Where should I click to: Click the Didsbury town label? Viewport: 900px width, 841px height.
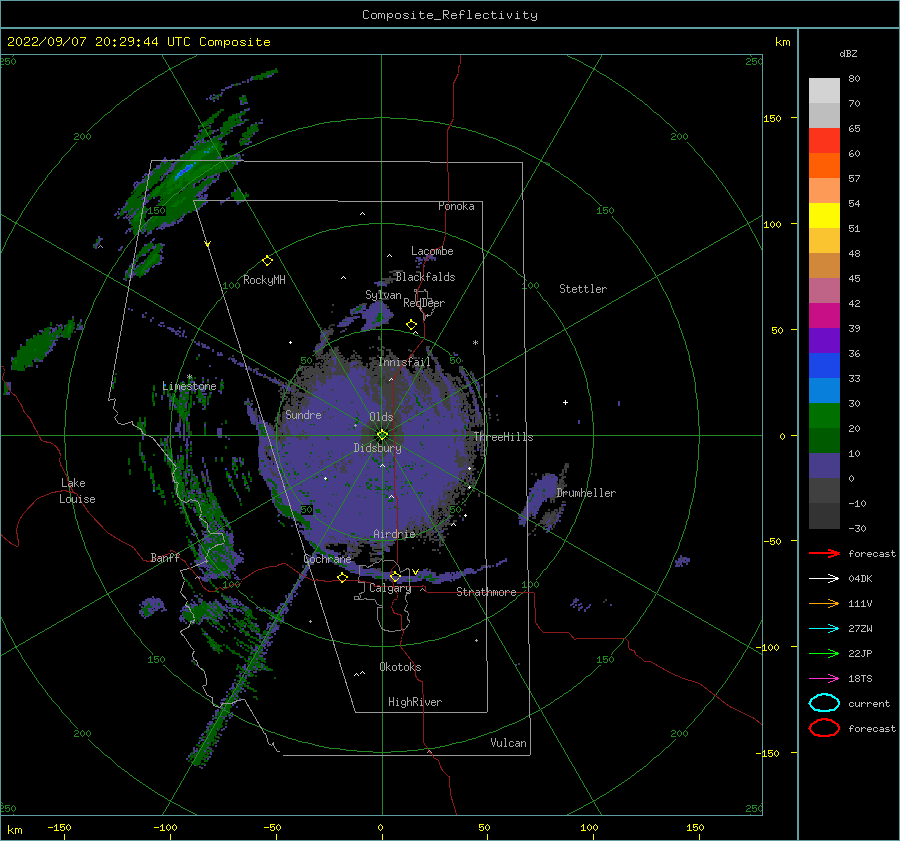pyautogui.click(x=378, y=448)
